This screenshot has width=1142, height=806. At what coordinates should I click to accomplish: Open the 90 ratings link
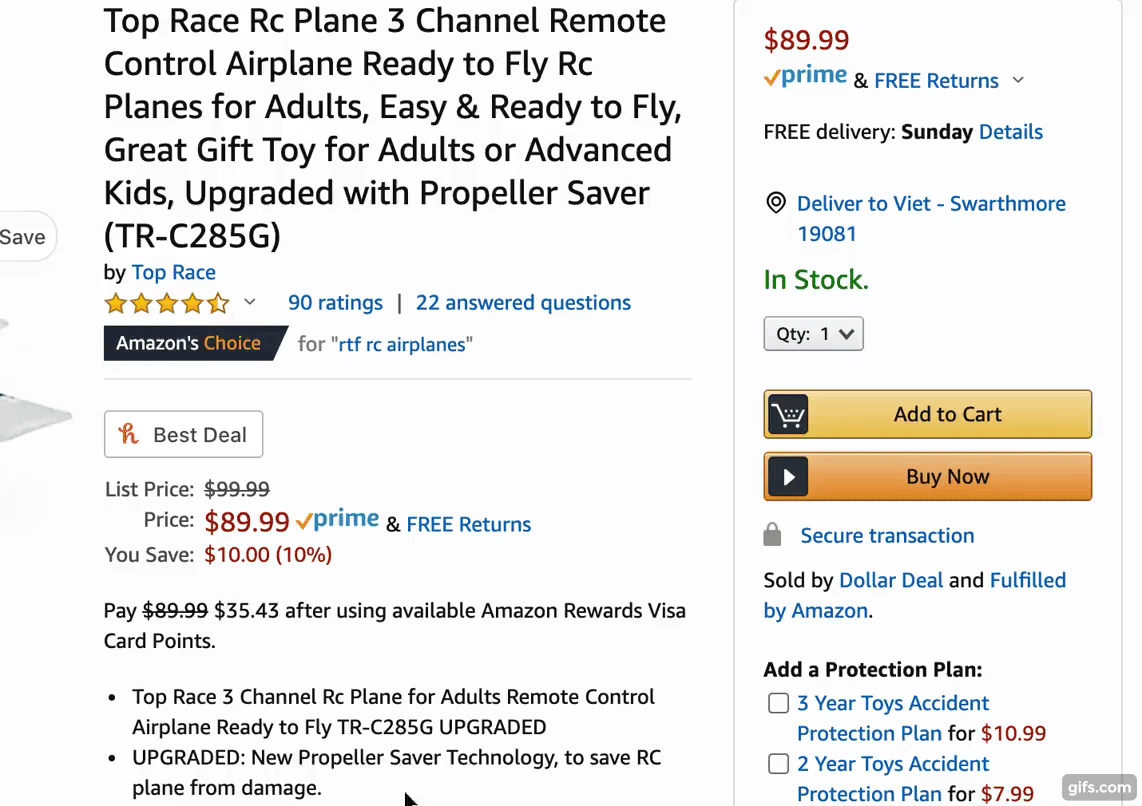point(336,303)
